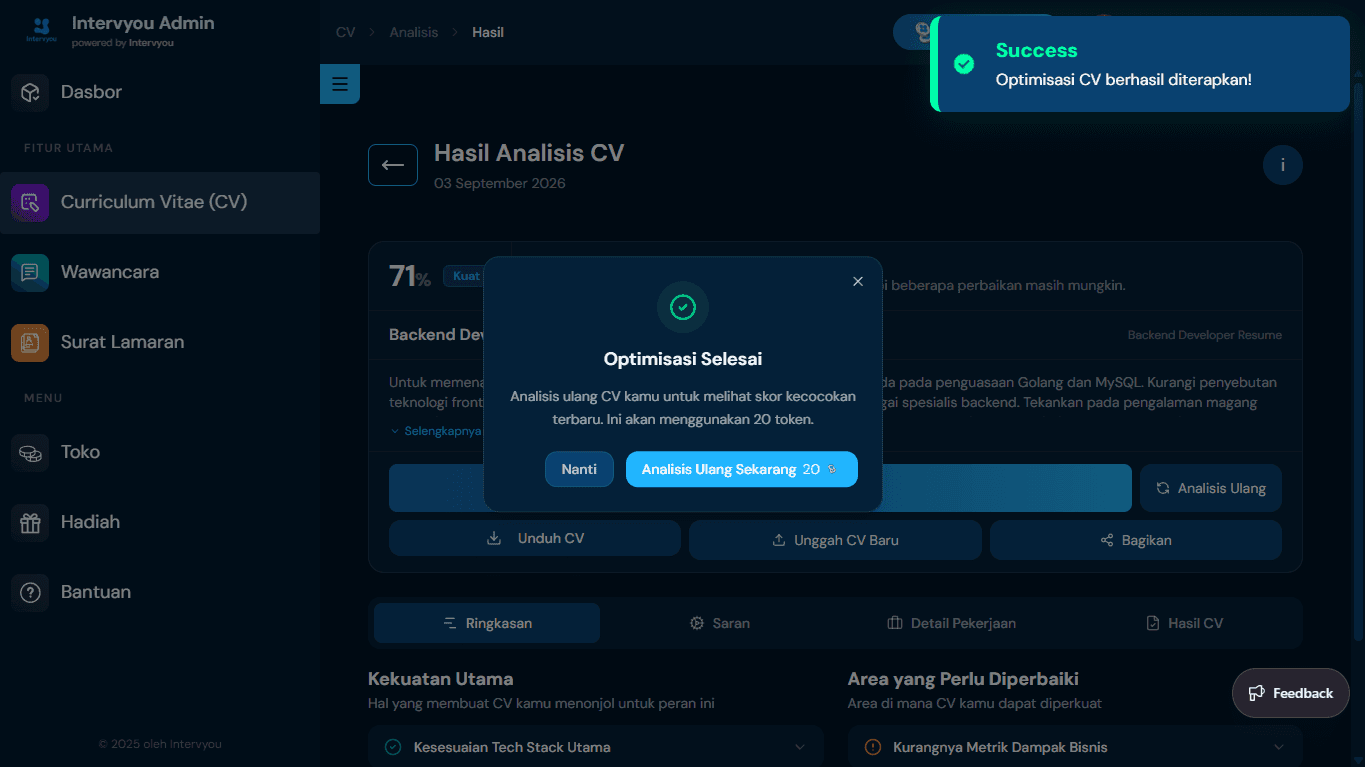Switch to the Ringkasan tab
This screenshot has height=767, width=1365.
click(487, 623)
